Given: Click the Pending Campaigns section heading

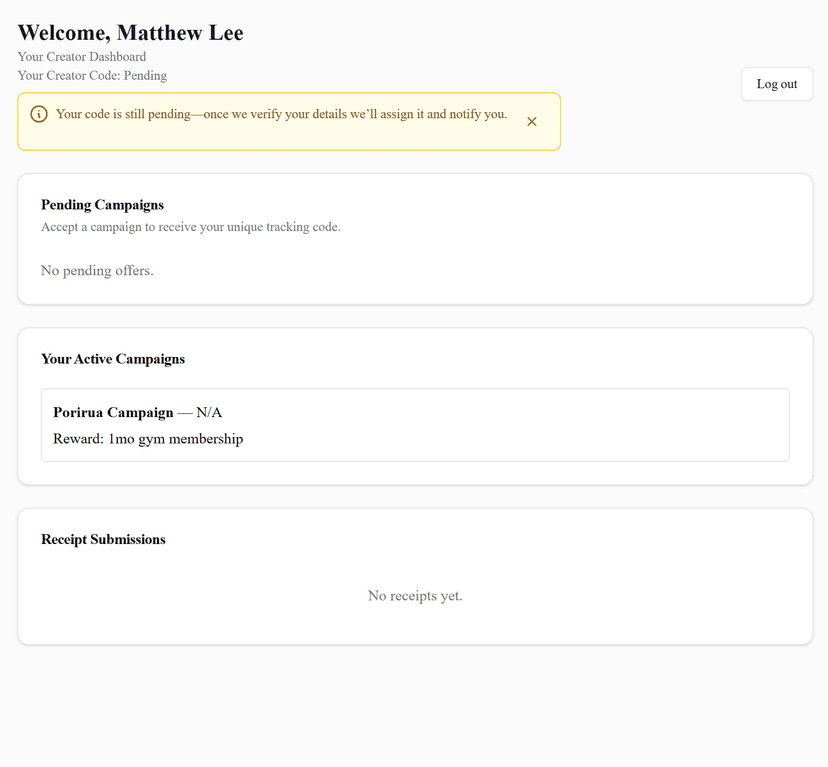Looking at the screenshot, I should (x=102, y=205).
